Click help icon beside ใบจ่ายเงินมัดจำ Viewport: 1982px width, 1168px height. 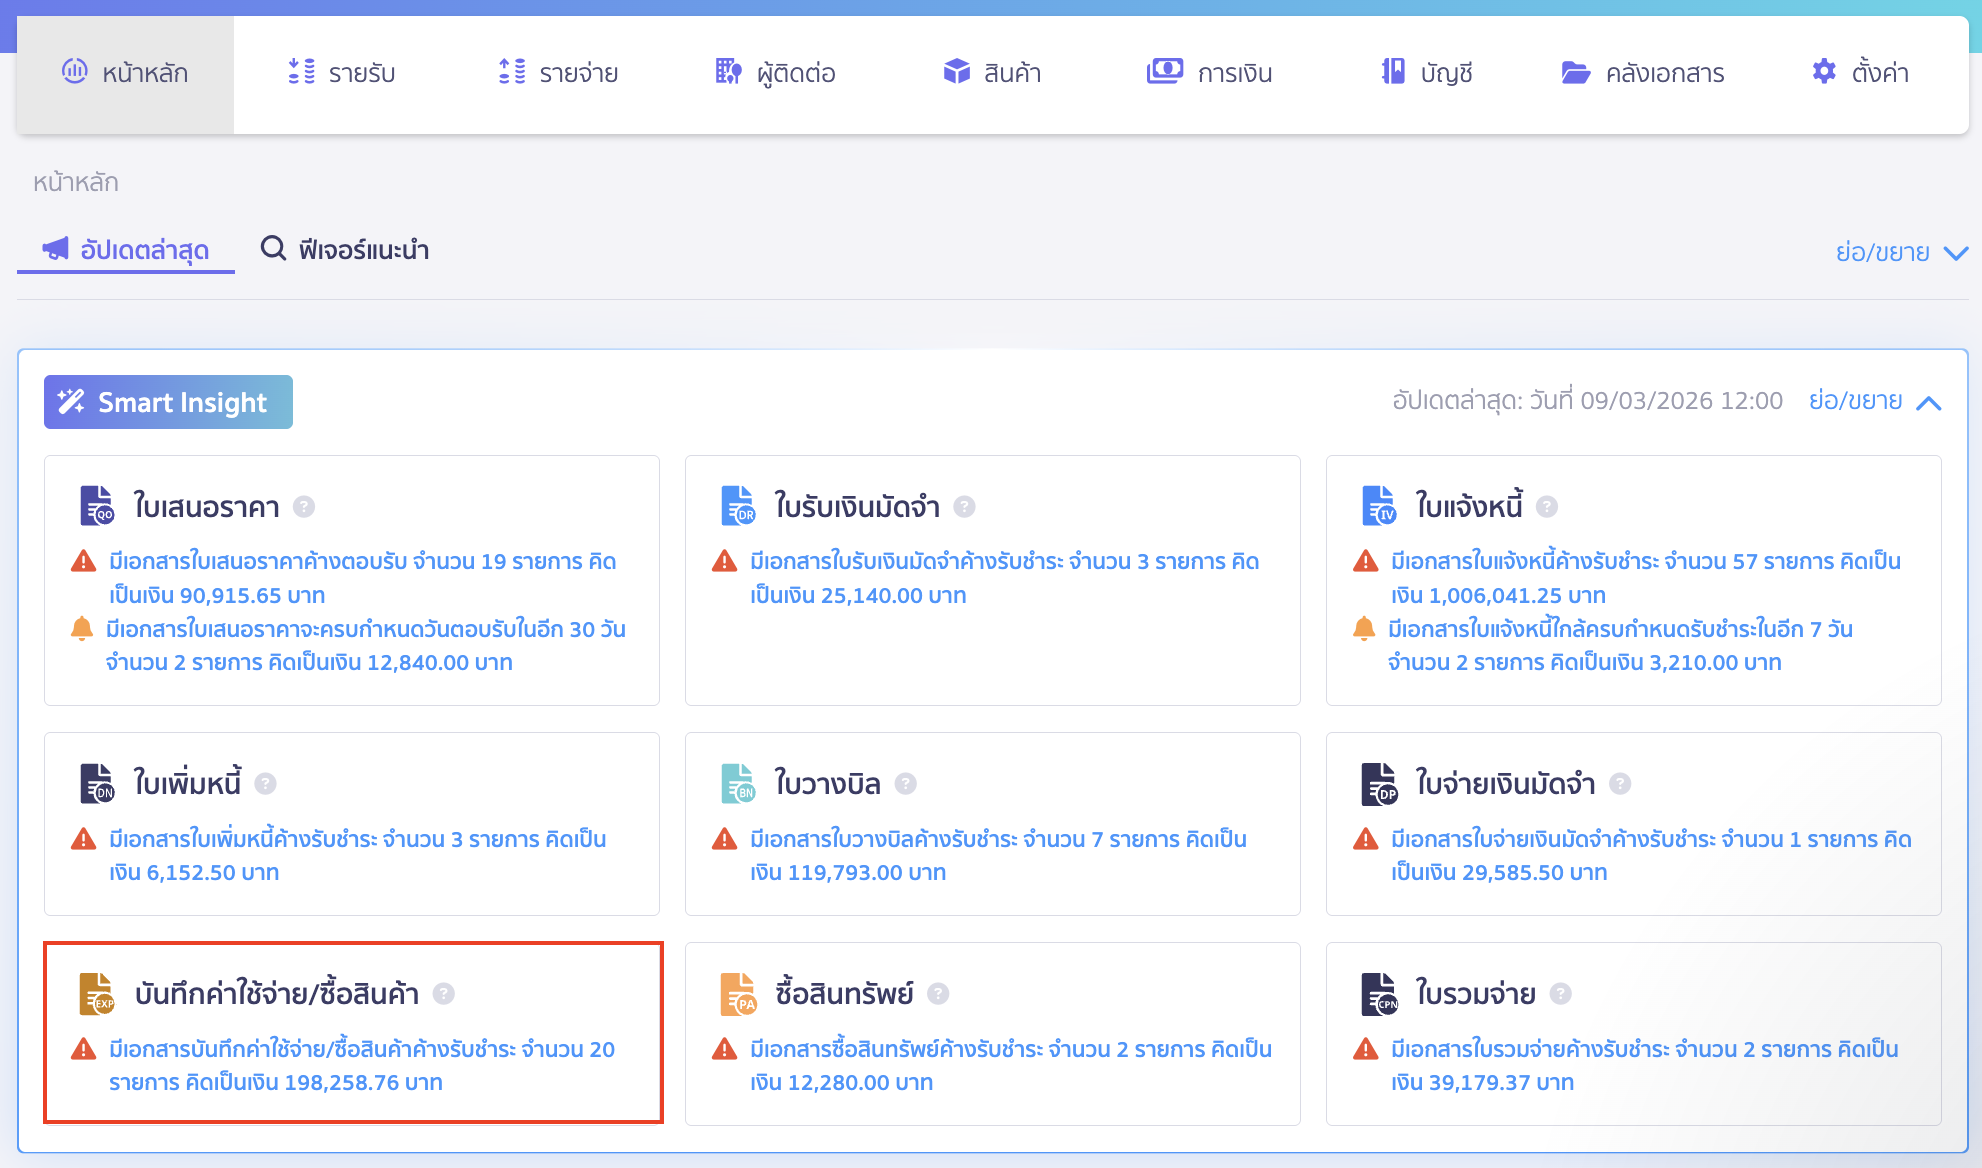[1620, 784]
